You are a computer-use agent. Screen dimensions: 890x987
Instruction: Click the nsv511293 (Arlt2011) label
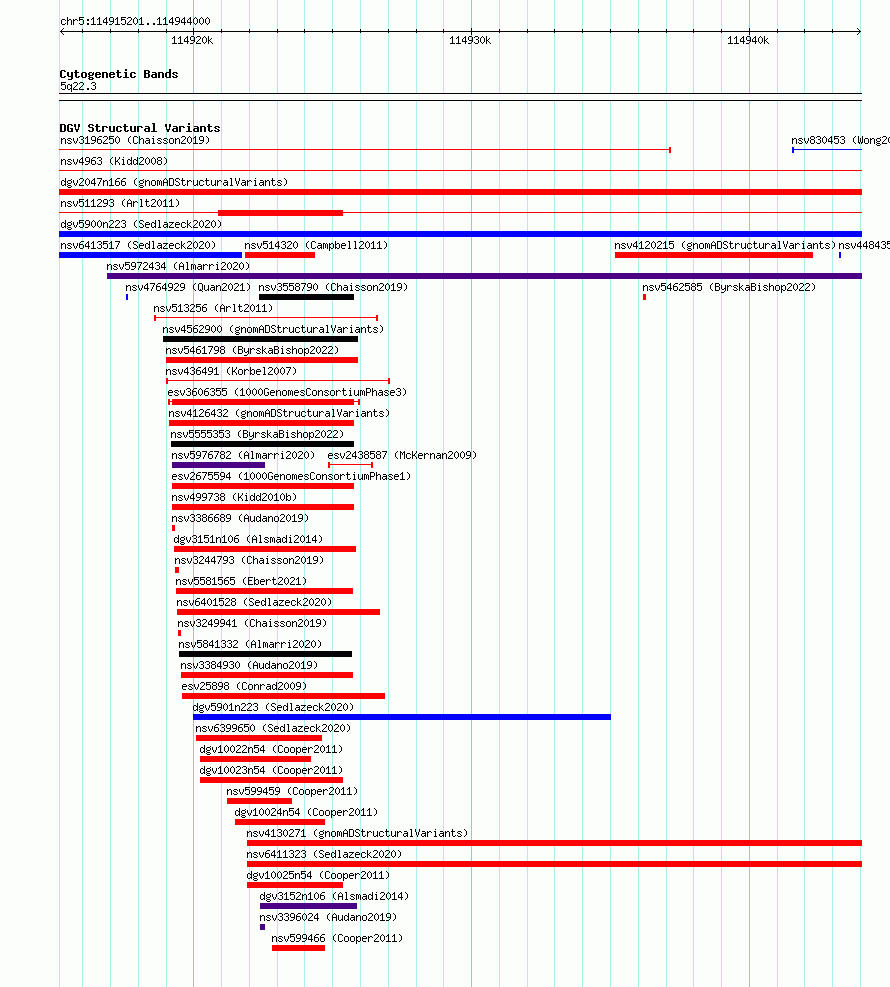pos(120,203)
